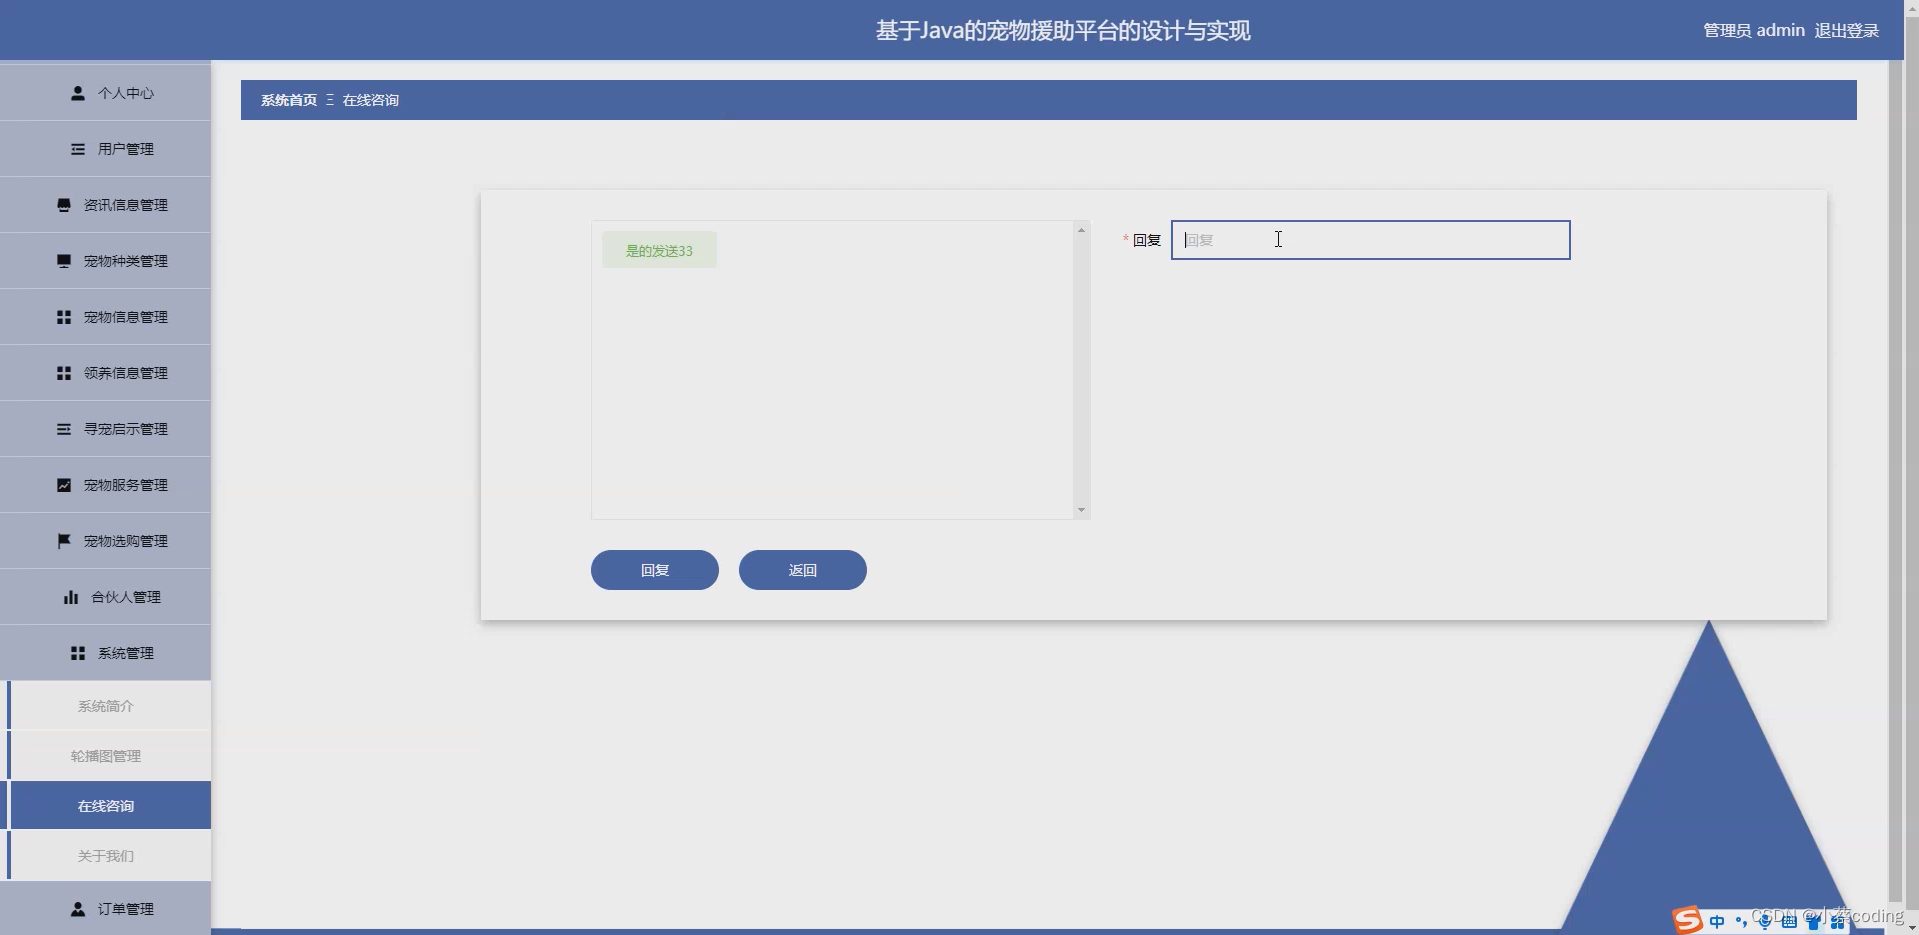Click the 订单管理 person icon
This screenshot has width=1919, height=935.
78,909
